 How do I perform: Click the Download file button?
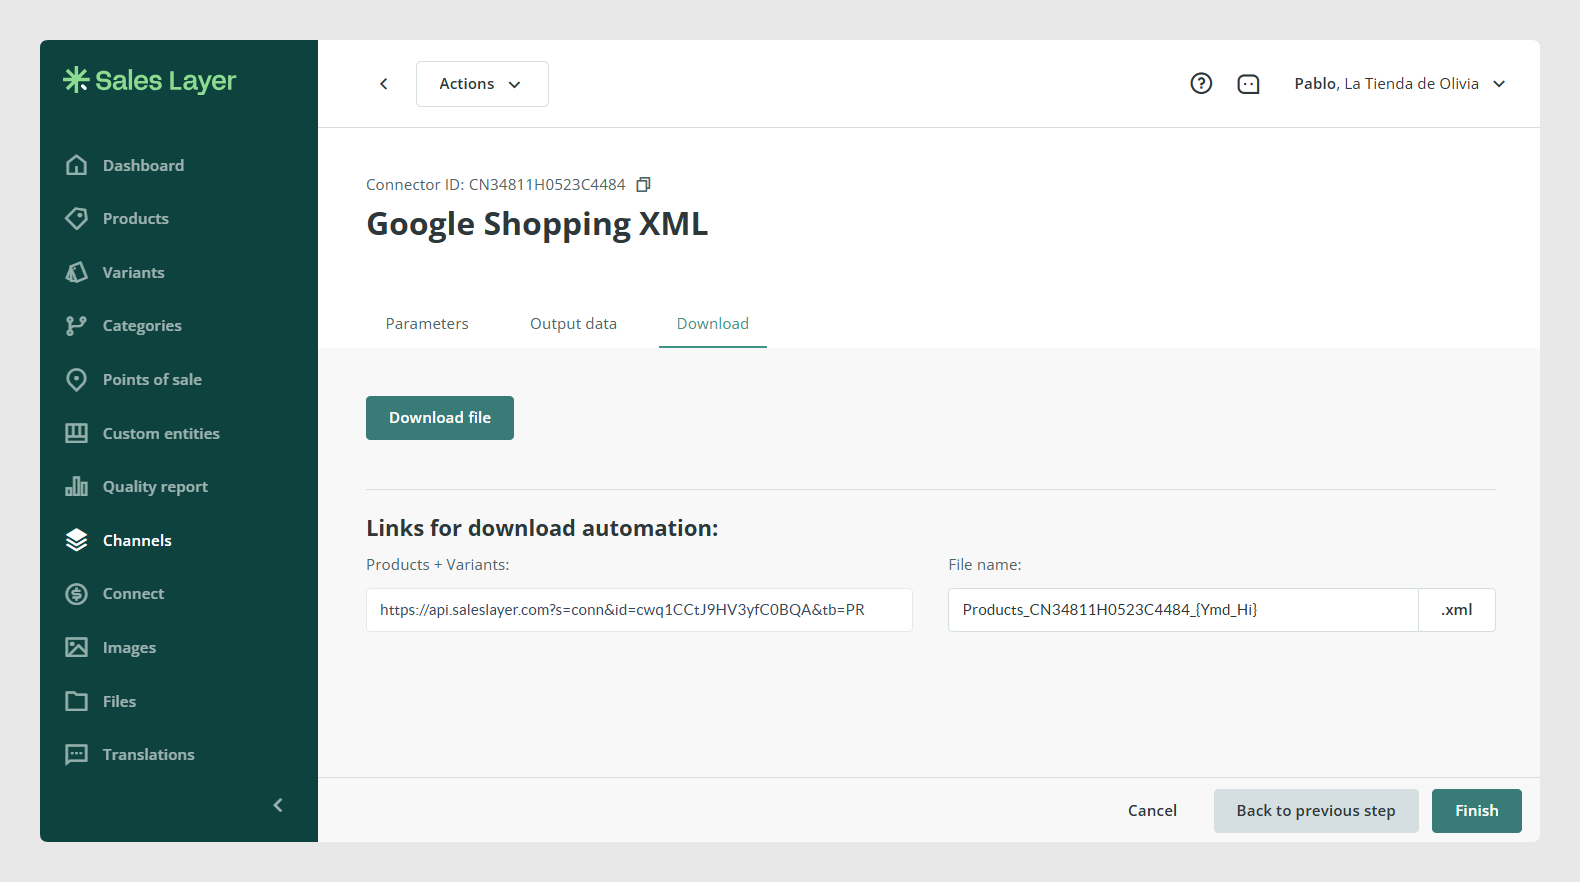pyautogui.click(x=440, y=418)
